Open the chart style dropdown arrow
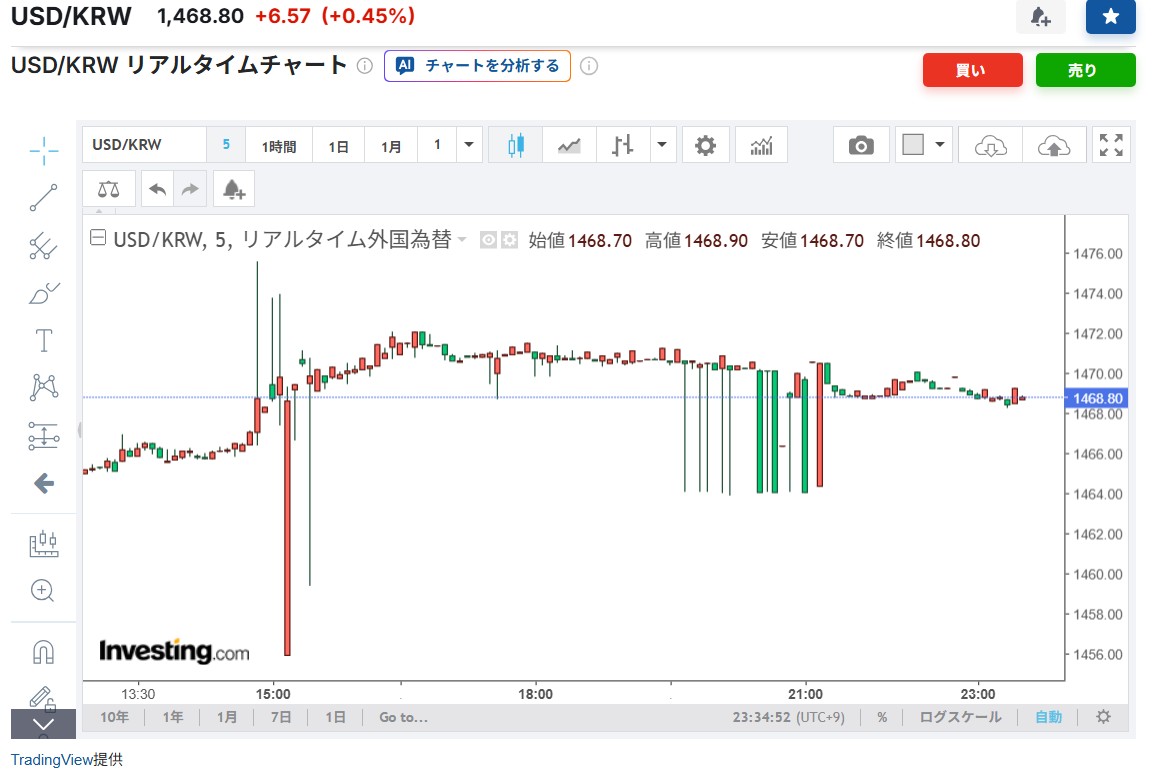This screenshot has height=778, width=1152. (662, 145)
